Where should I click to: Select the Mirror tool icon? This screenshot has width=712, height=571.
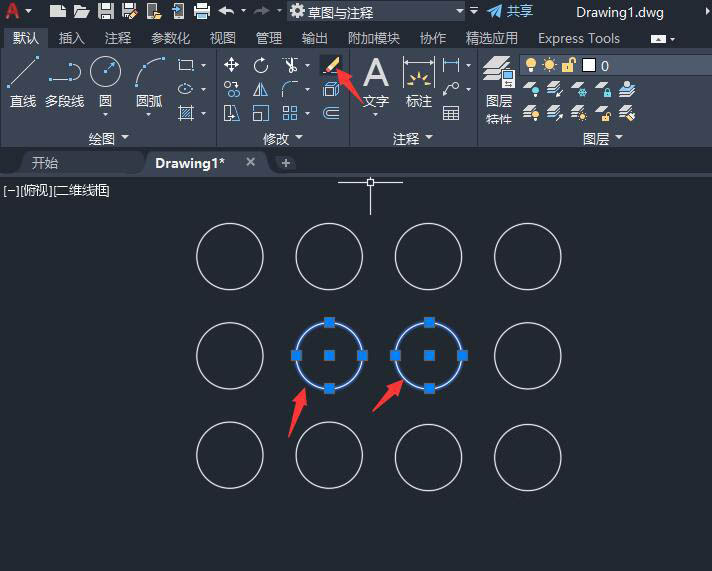pos(261,89)
